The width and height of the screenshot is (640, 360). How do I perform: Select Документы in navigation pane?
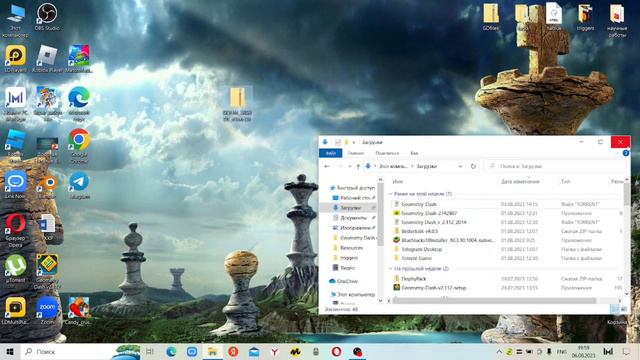point(353,218)
